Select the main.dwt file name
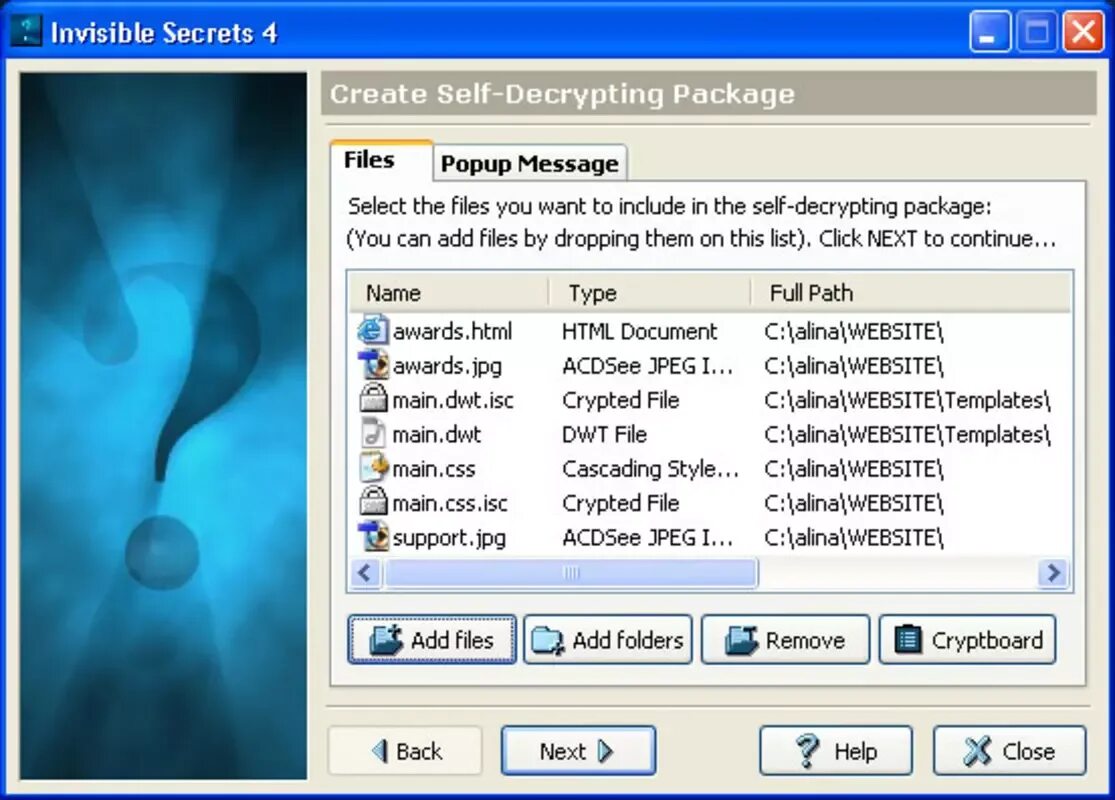The image size is (1115, 800). pyautogui.click(x=437, y=434)
